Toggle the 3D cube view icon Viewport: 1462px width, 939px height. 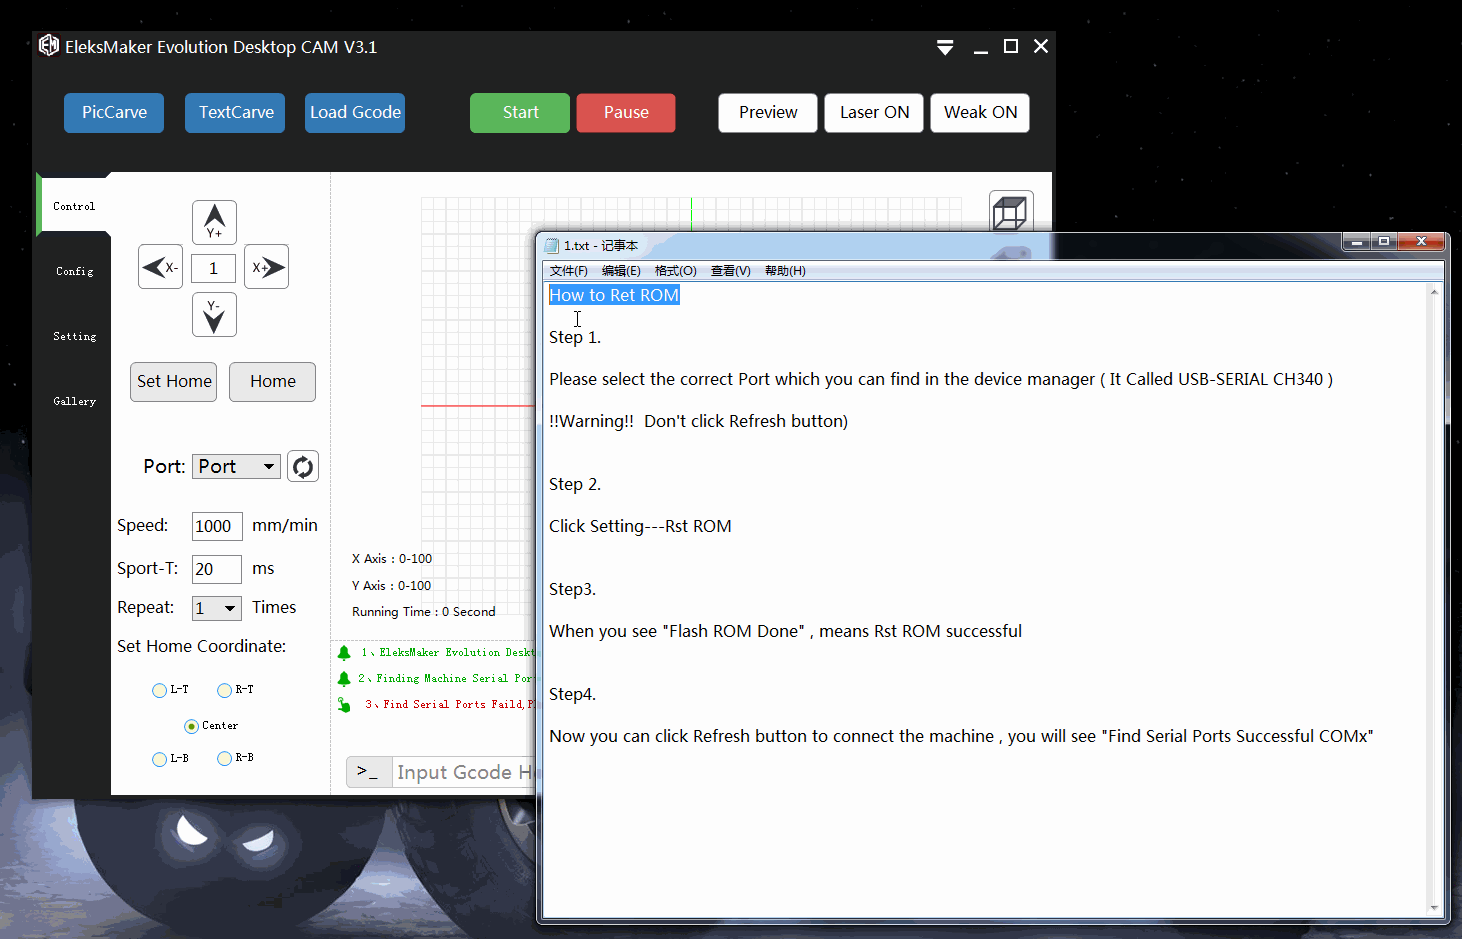tap(1009, 213)
